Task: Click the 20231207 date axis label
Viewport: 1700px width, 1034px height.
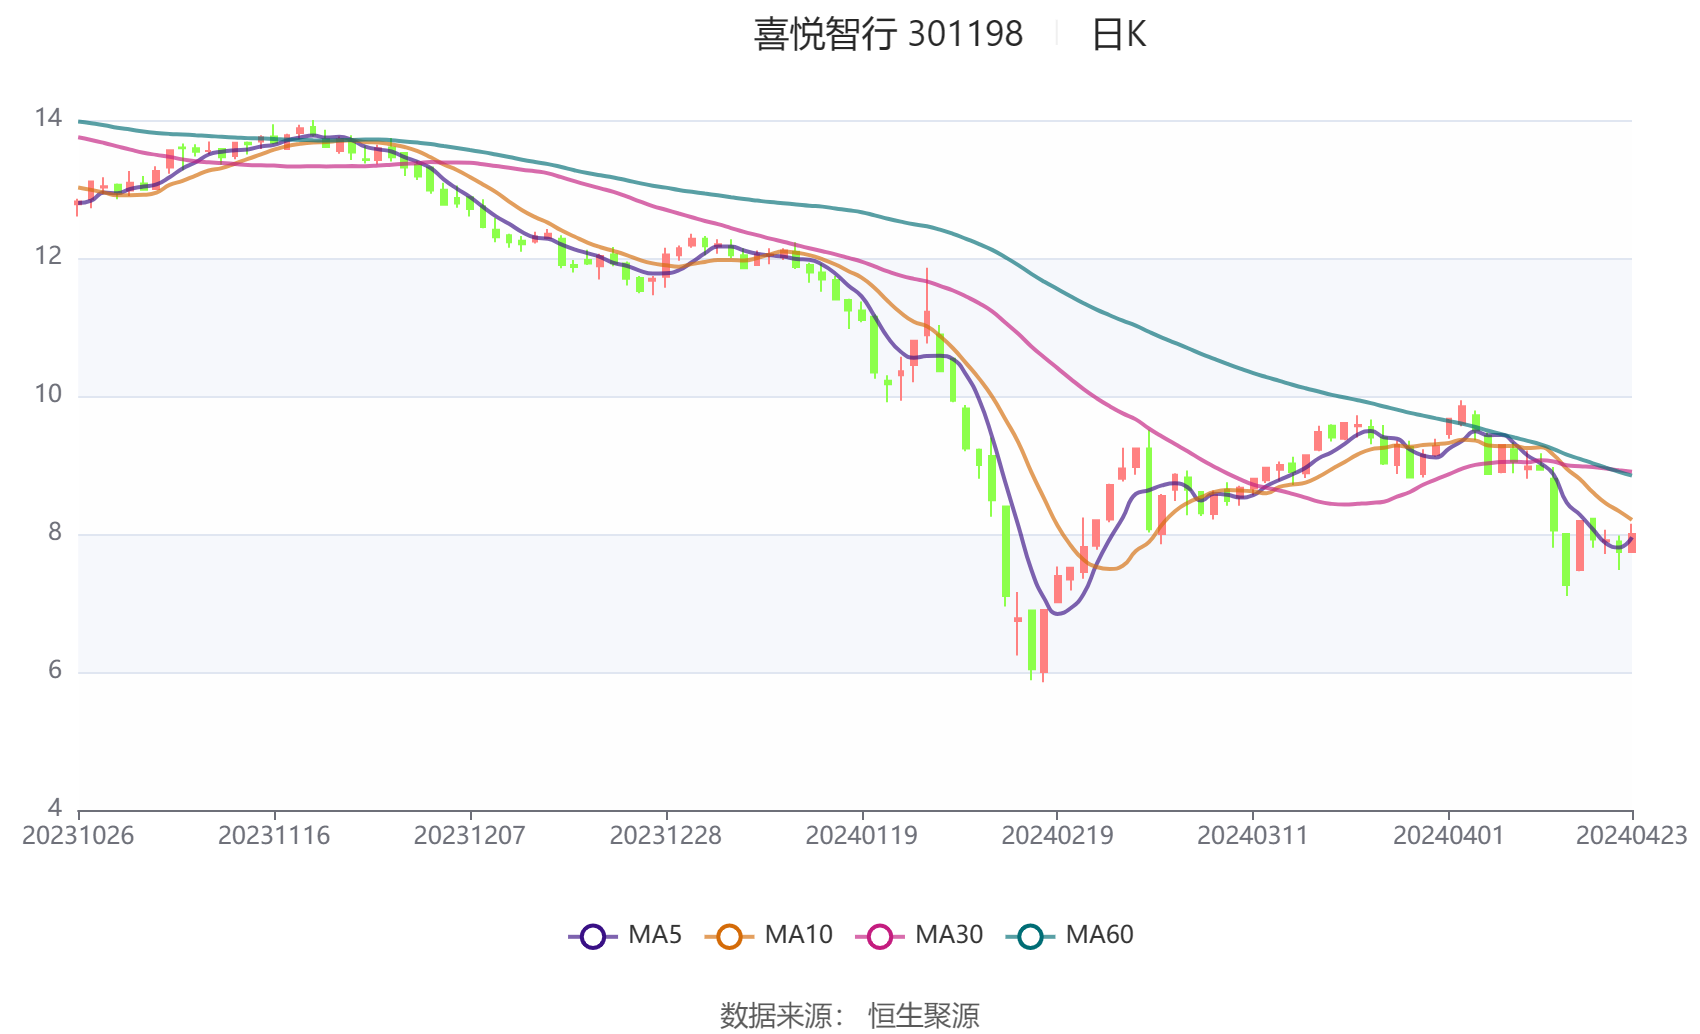Action: tap(470, 836)
